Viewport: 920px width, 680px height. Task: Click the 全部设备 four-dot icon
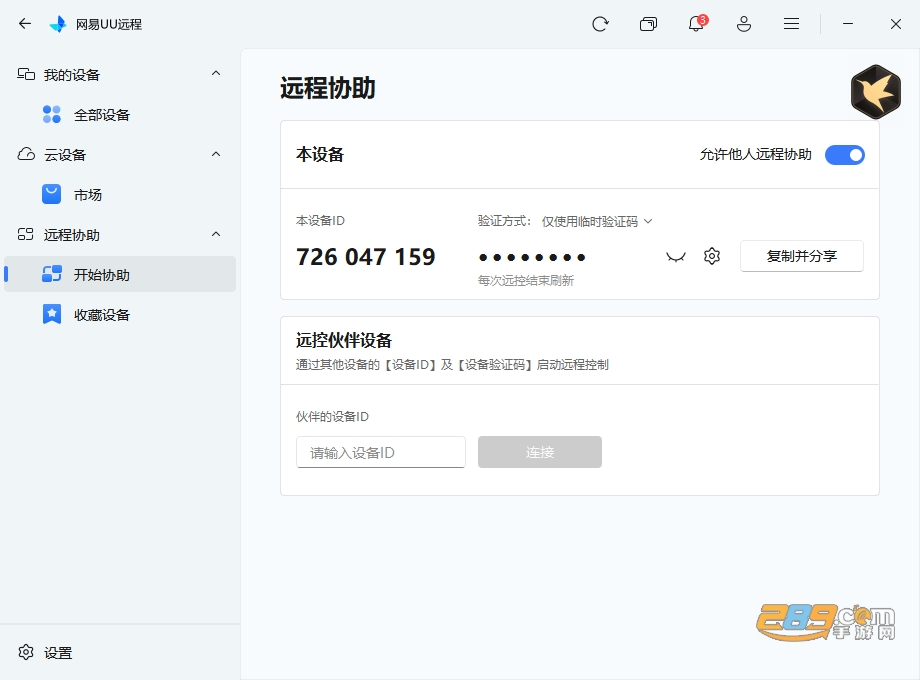52,114
